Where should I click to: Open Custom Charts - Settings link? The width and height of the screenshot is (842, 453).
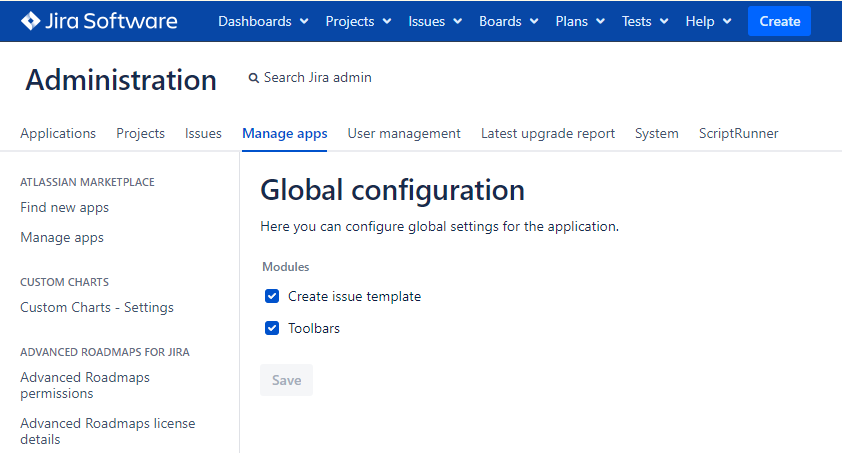[97, 307]
